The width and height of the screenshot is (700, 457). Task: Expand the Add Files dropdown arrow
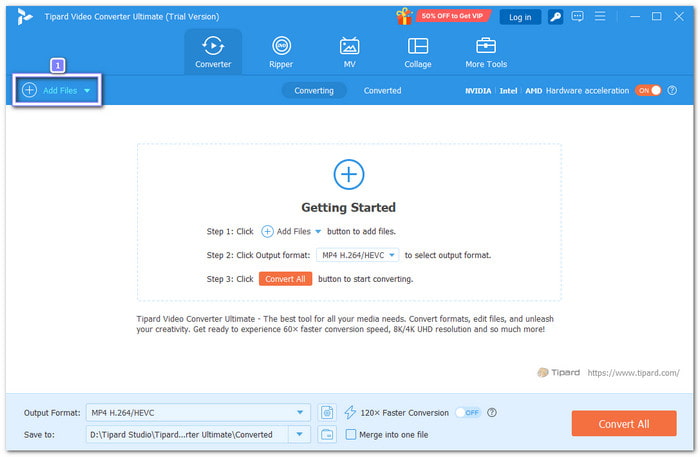point(87,91)
